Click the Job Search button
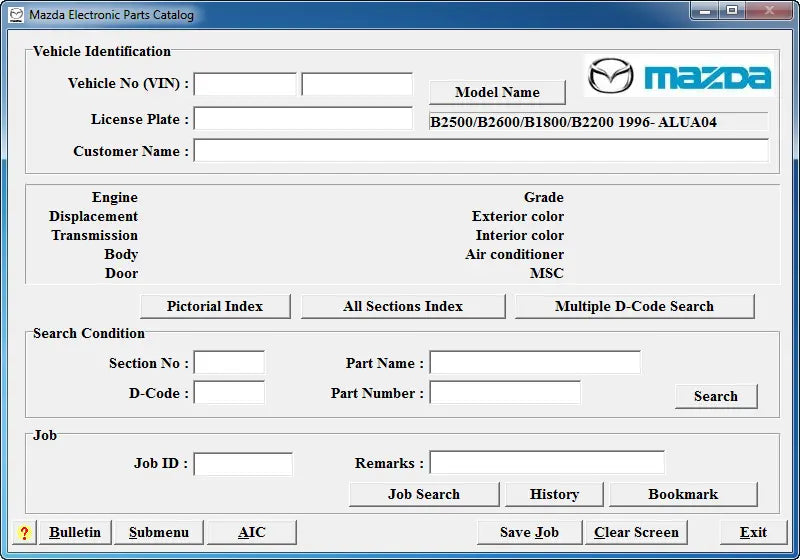The height and width of the screenshot is (560, 800). pyautogui.click(x=424, y=494)
